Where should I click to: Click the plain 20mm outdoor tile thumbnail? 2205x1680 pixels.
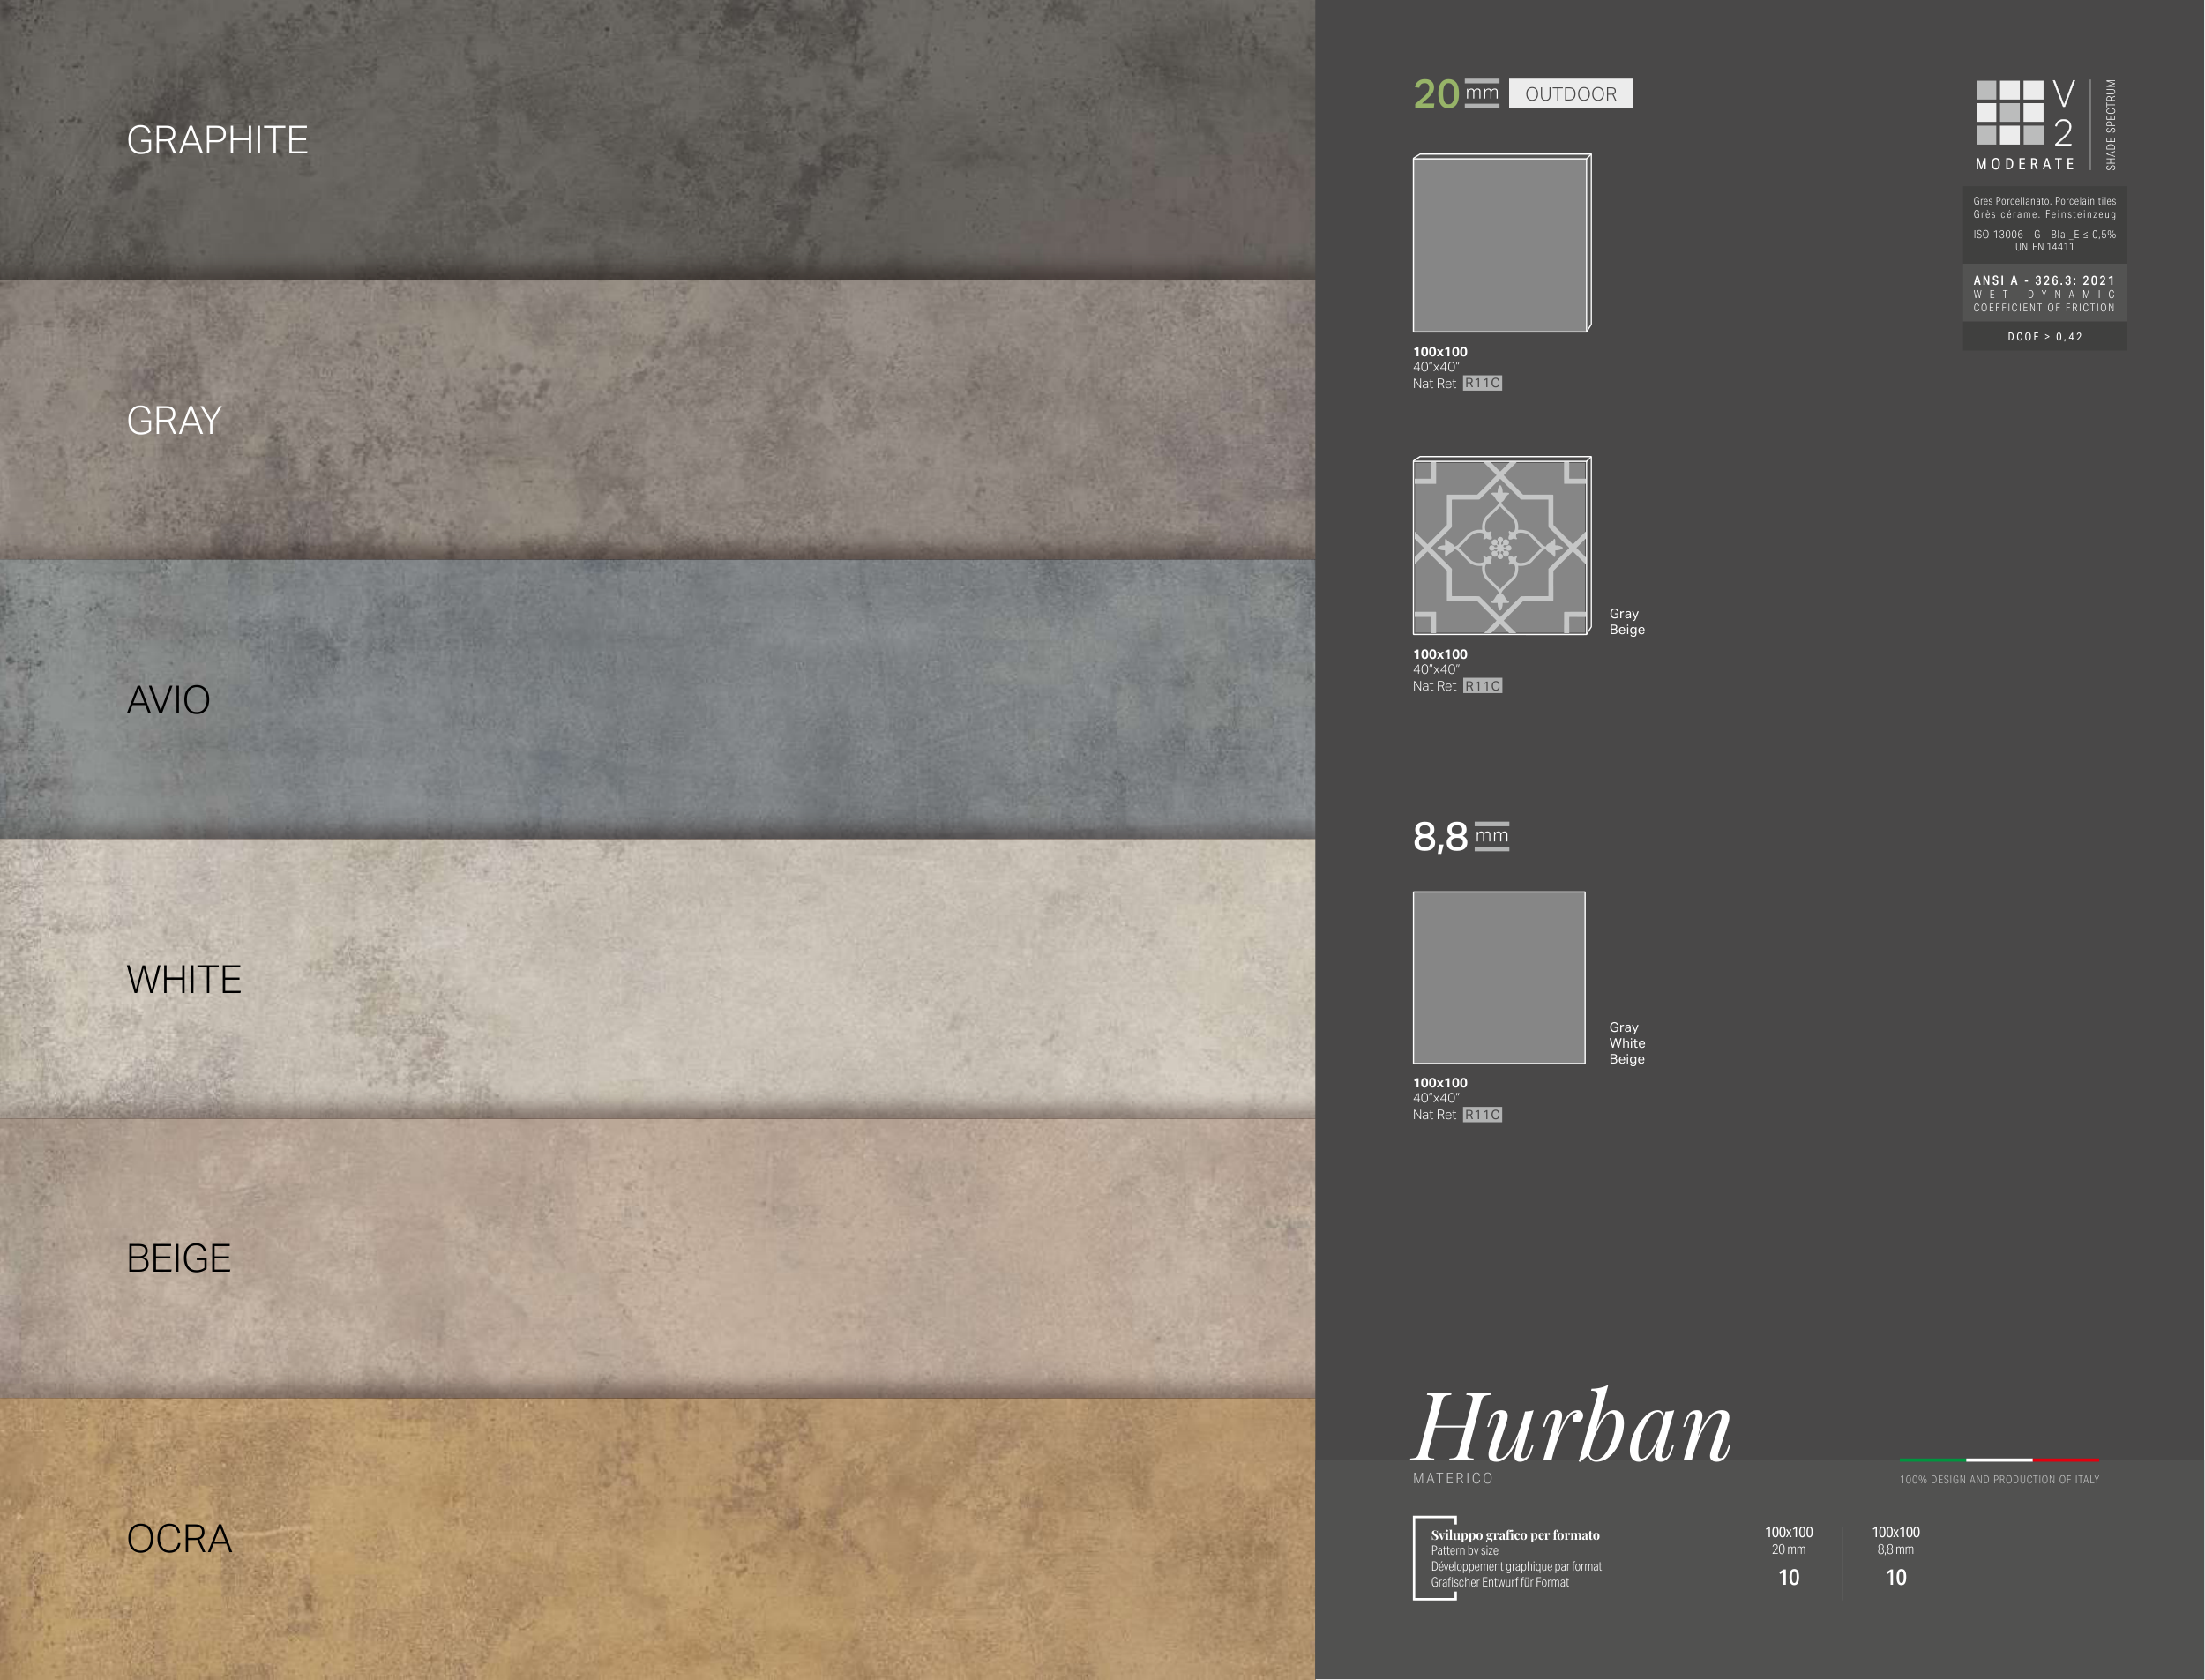coord(1500,243)
